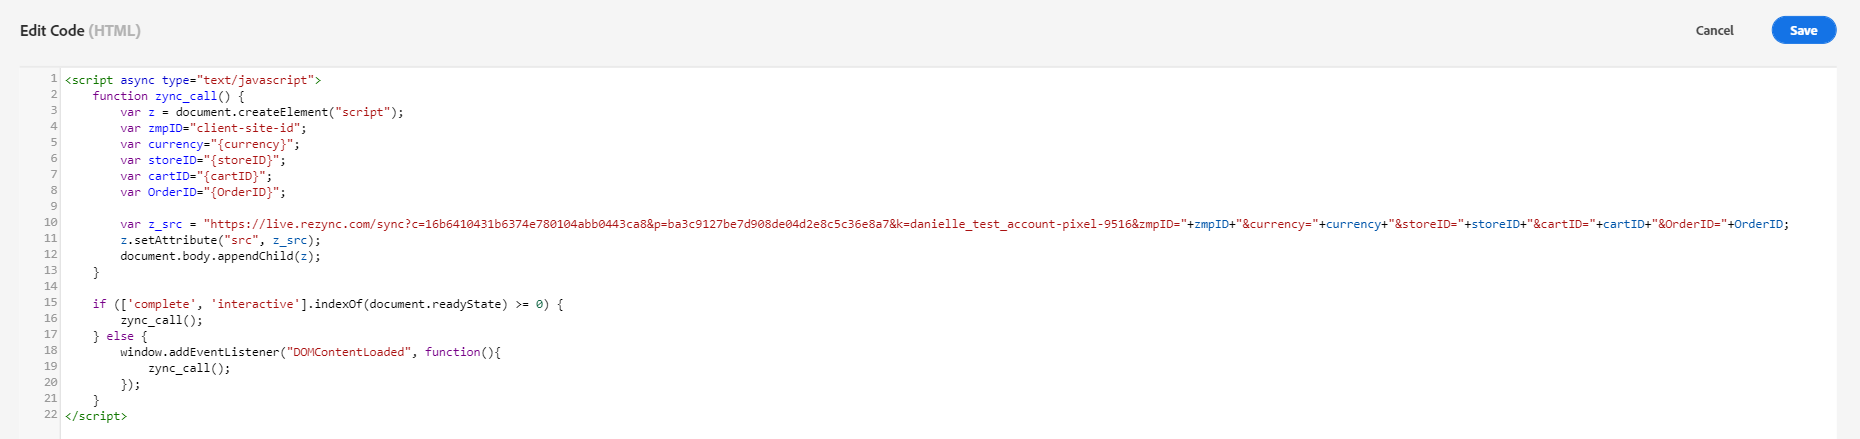Image resolution: width=1860 pixels, height=439 pixels.
Task: Click the var OrderID="{OrderID}" line
Action: tap(203, 192)
